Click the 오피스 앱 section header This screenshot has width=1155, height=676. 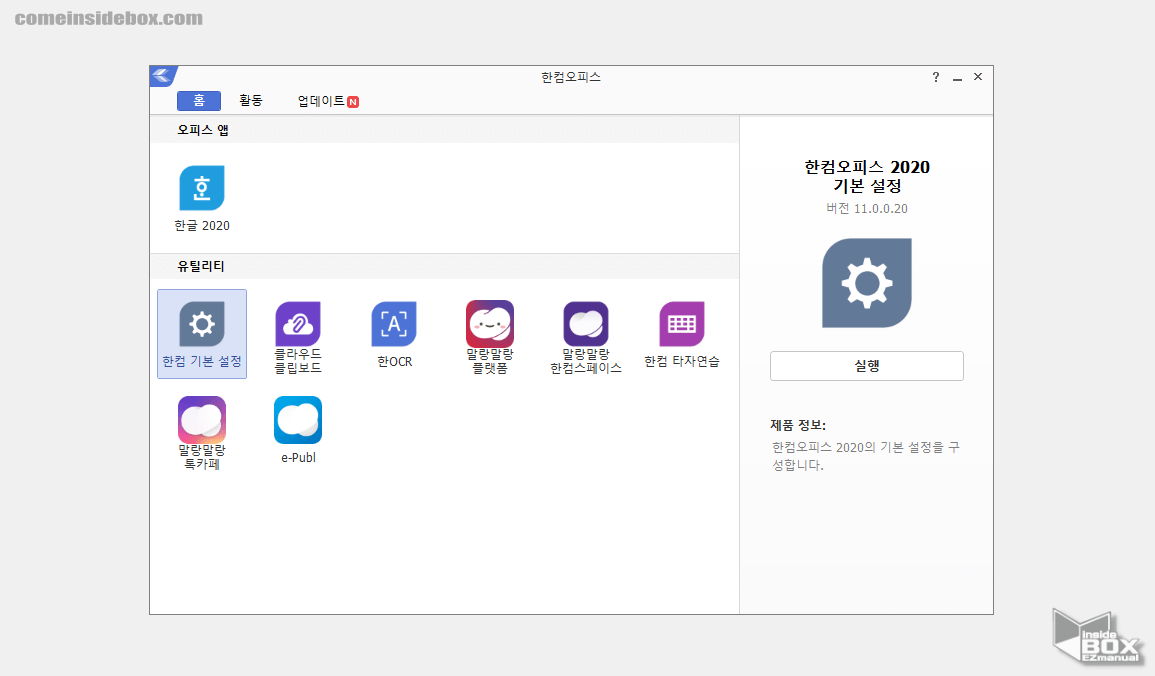203,130
